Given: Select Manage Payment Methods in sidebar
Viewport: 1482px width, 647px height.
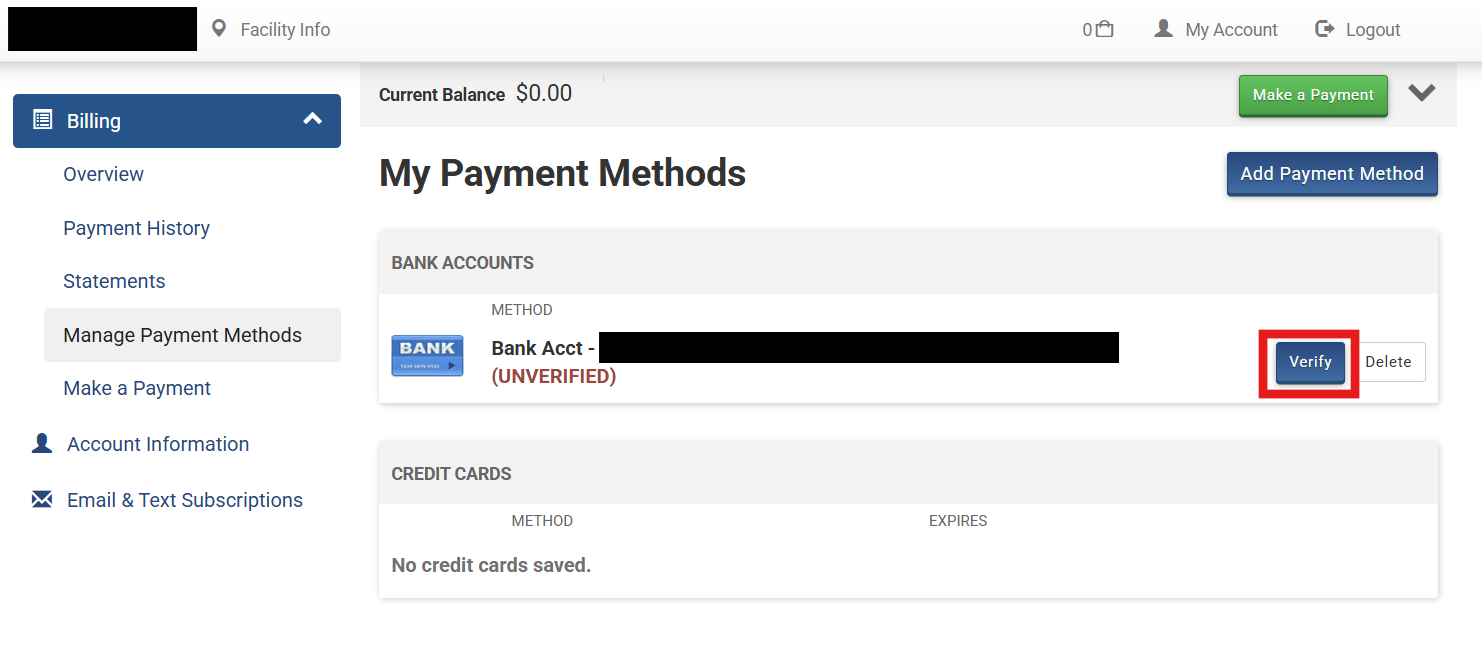Looking at the screenshot, I should tap(182, 335).
